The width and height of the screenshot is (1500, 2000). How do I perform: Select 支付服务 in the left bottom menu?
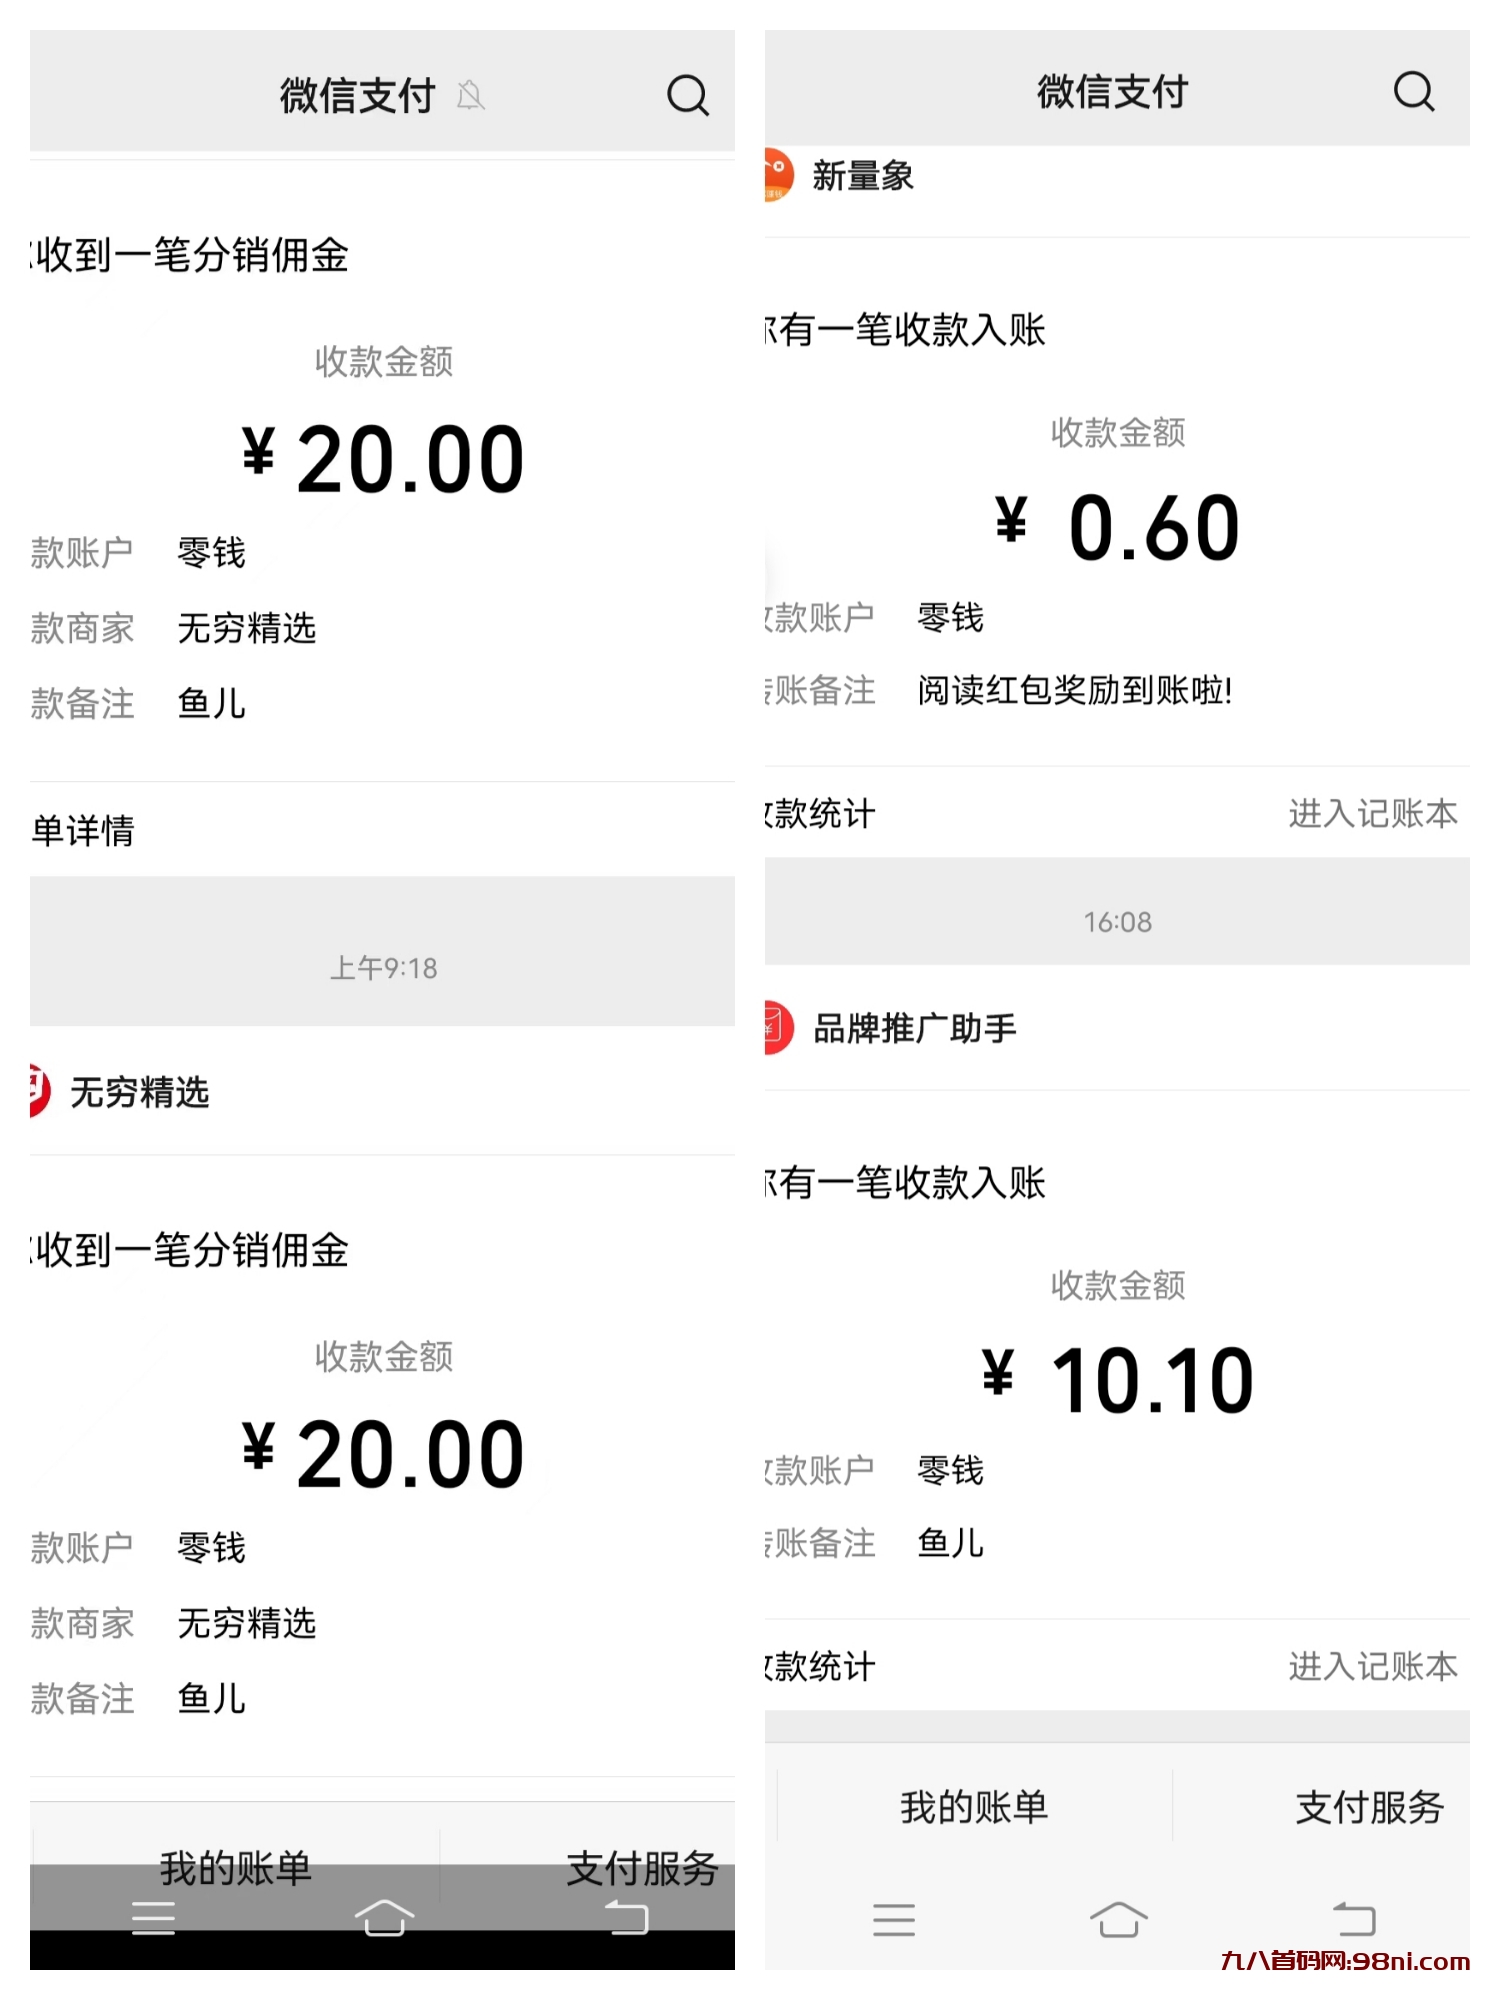coord(642,1866)
